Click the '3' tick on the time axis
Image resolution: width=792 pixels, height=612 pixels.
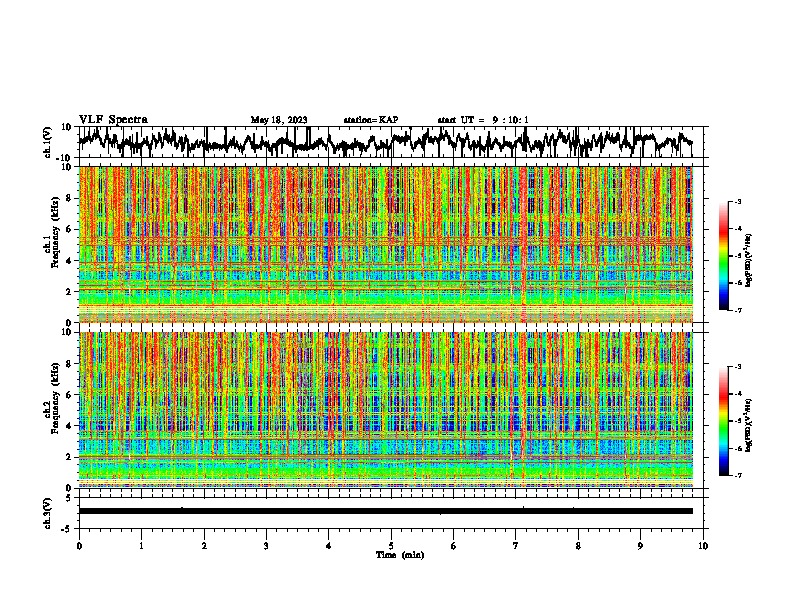click(266, 546)
